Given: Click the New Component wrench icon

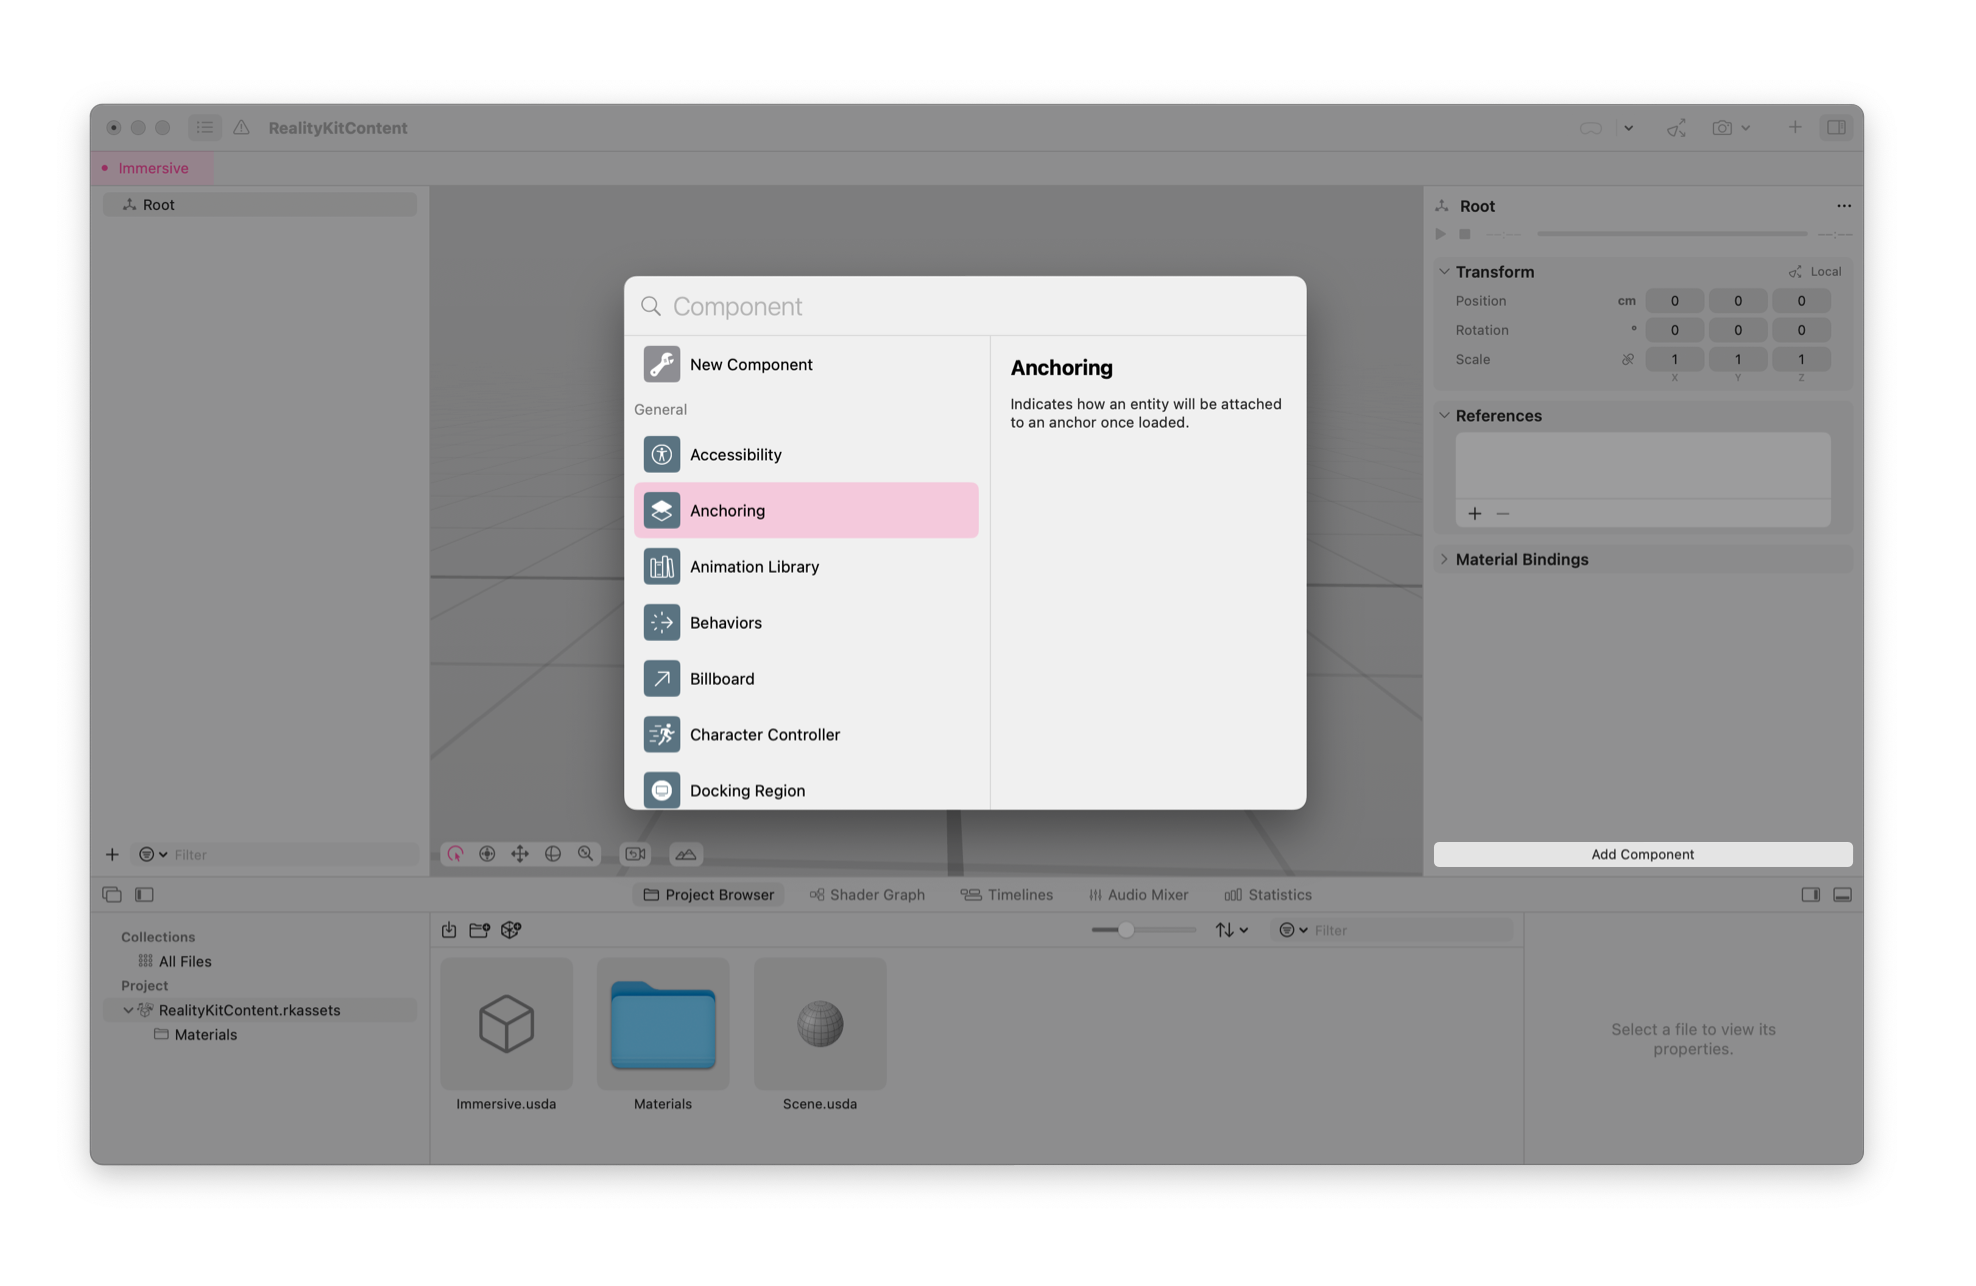Looking at the screenshot, I should coord(661,364).
